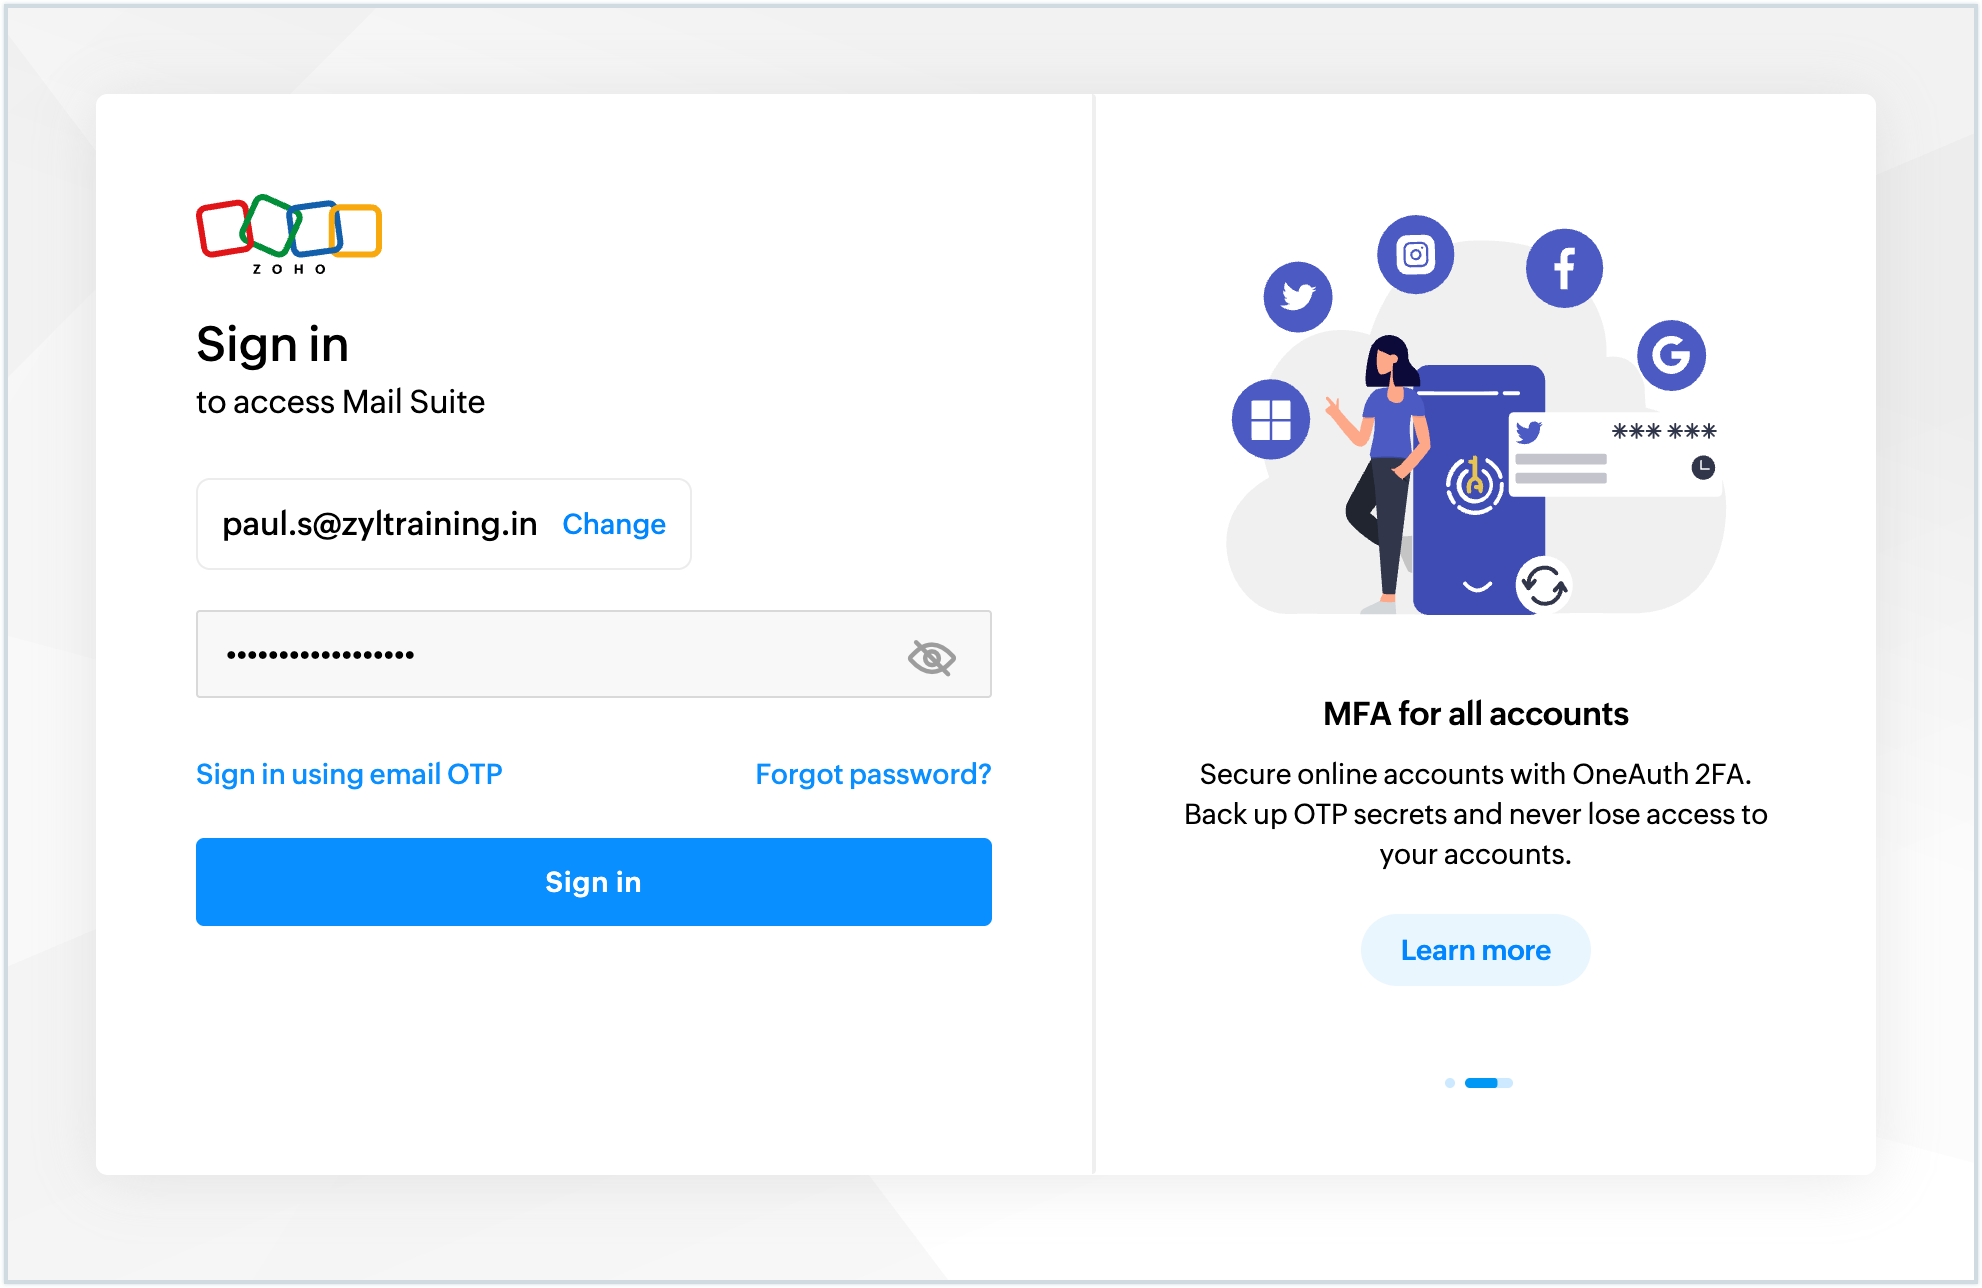Open Forgot password?
The height and width of the screenshot is (1288, 1982).
(873, 773)
